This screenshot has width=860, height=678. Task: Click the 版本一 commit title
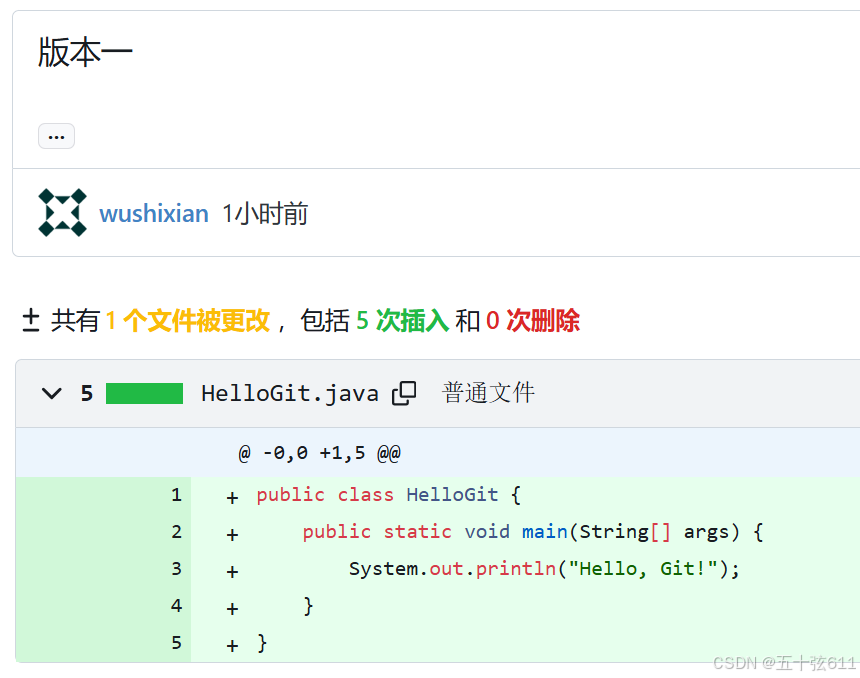(85, 52)
